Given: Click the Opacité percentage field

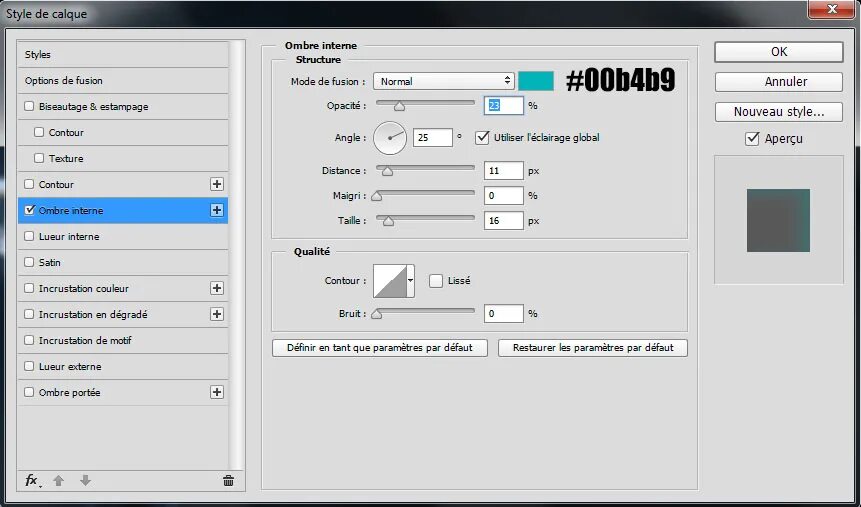Looking at the screenshot, I should tap(504, 105).
